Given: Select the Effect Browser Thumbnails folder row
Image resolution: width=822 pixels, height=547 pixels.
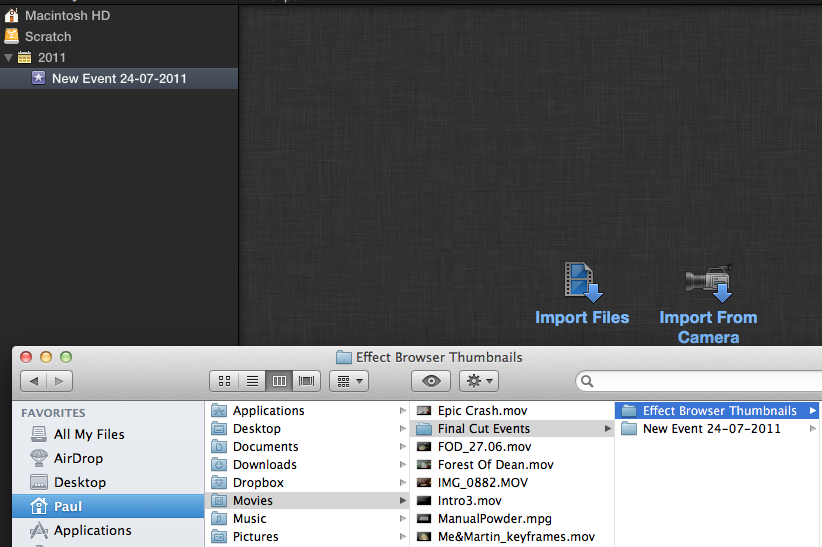Looking at the screenshot, I should click(x=718, y=411).
